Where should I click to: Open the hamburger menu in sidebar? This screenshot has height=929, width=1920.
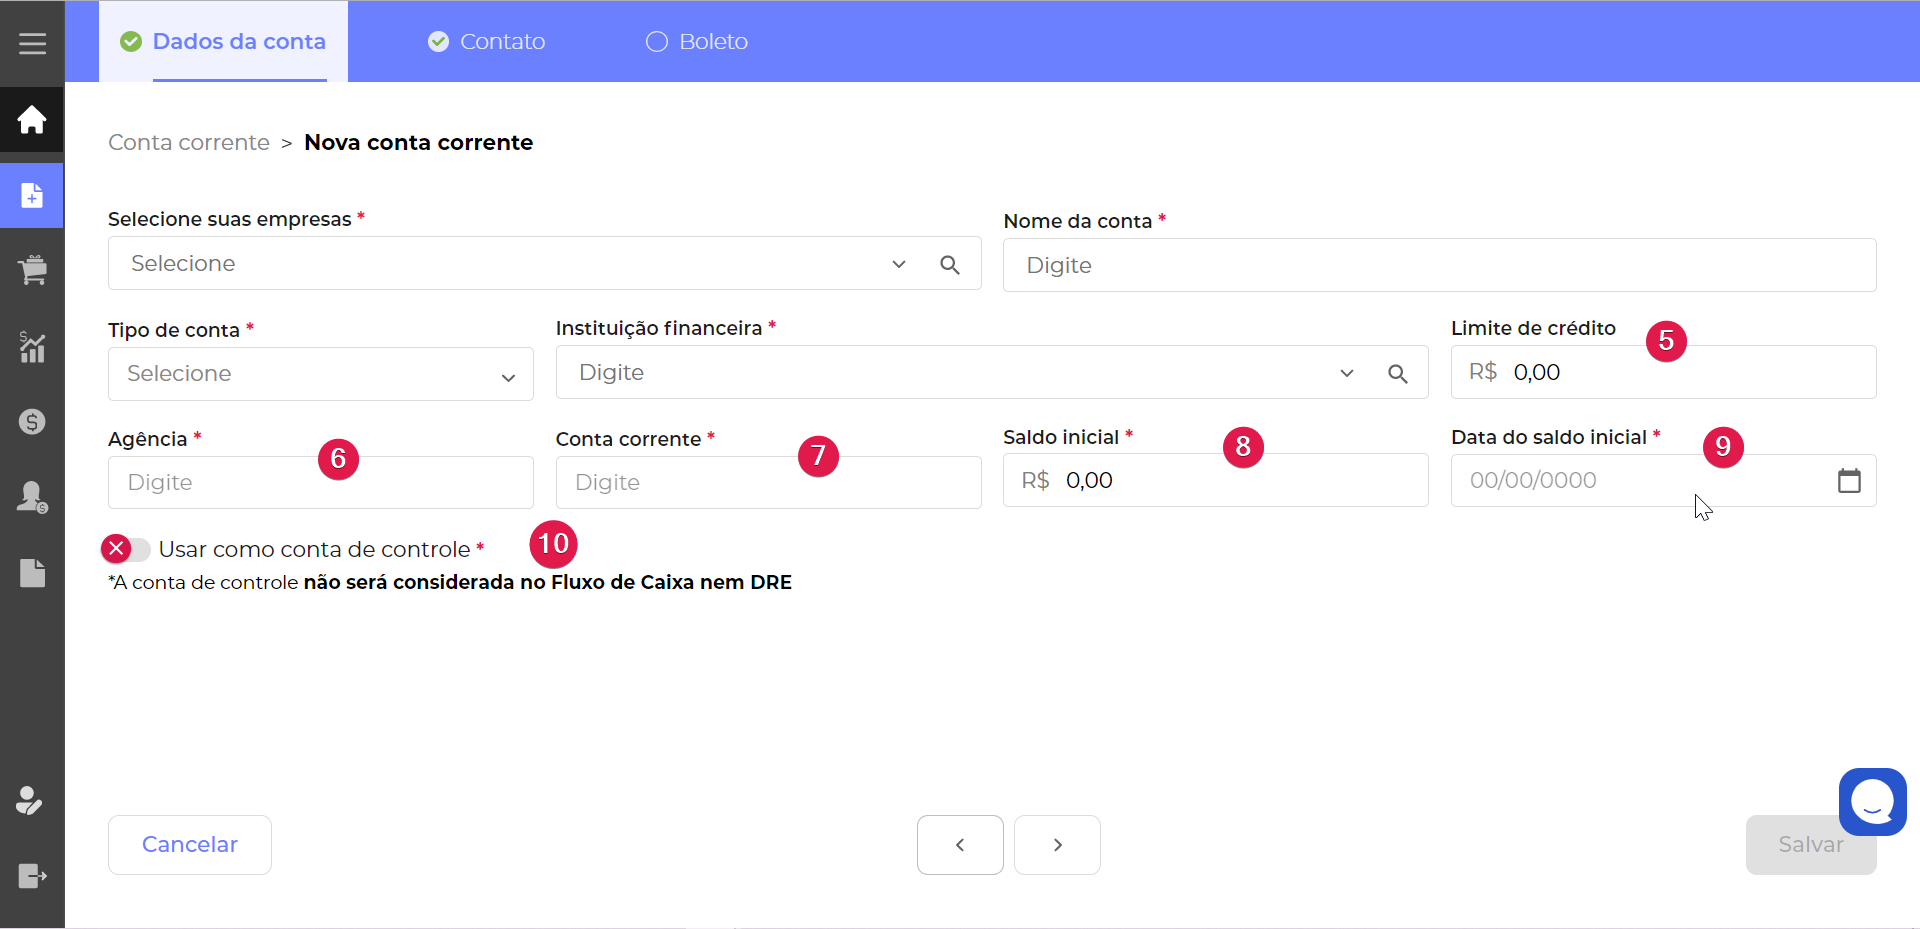pyautogui.click(x=32, y=43)
